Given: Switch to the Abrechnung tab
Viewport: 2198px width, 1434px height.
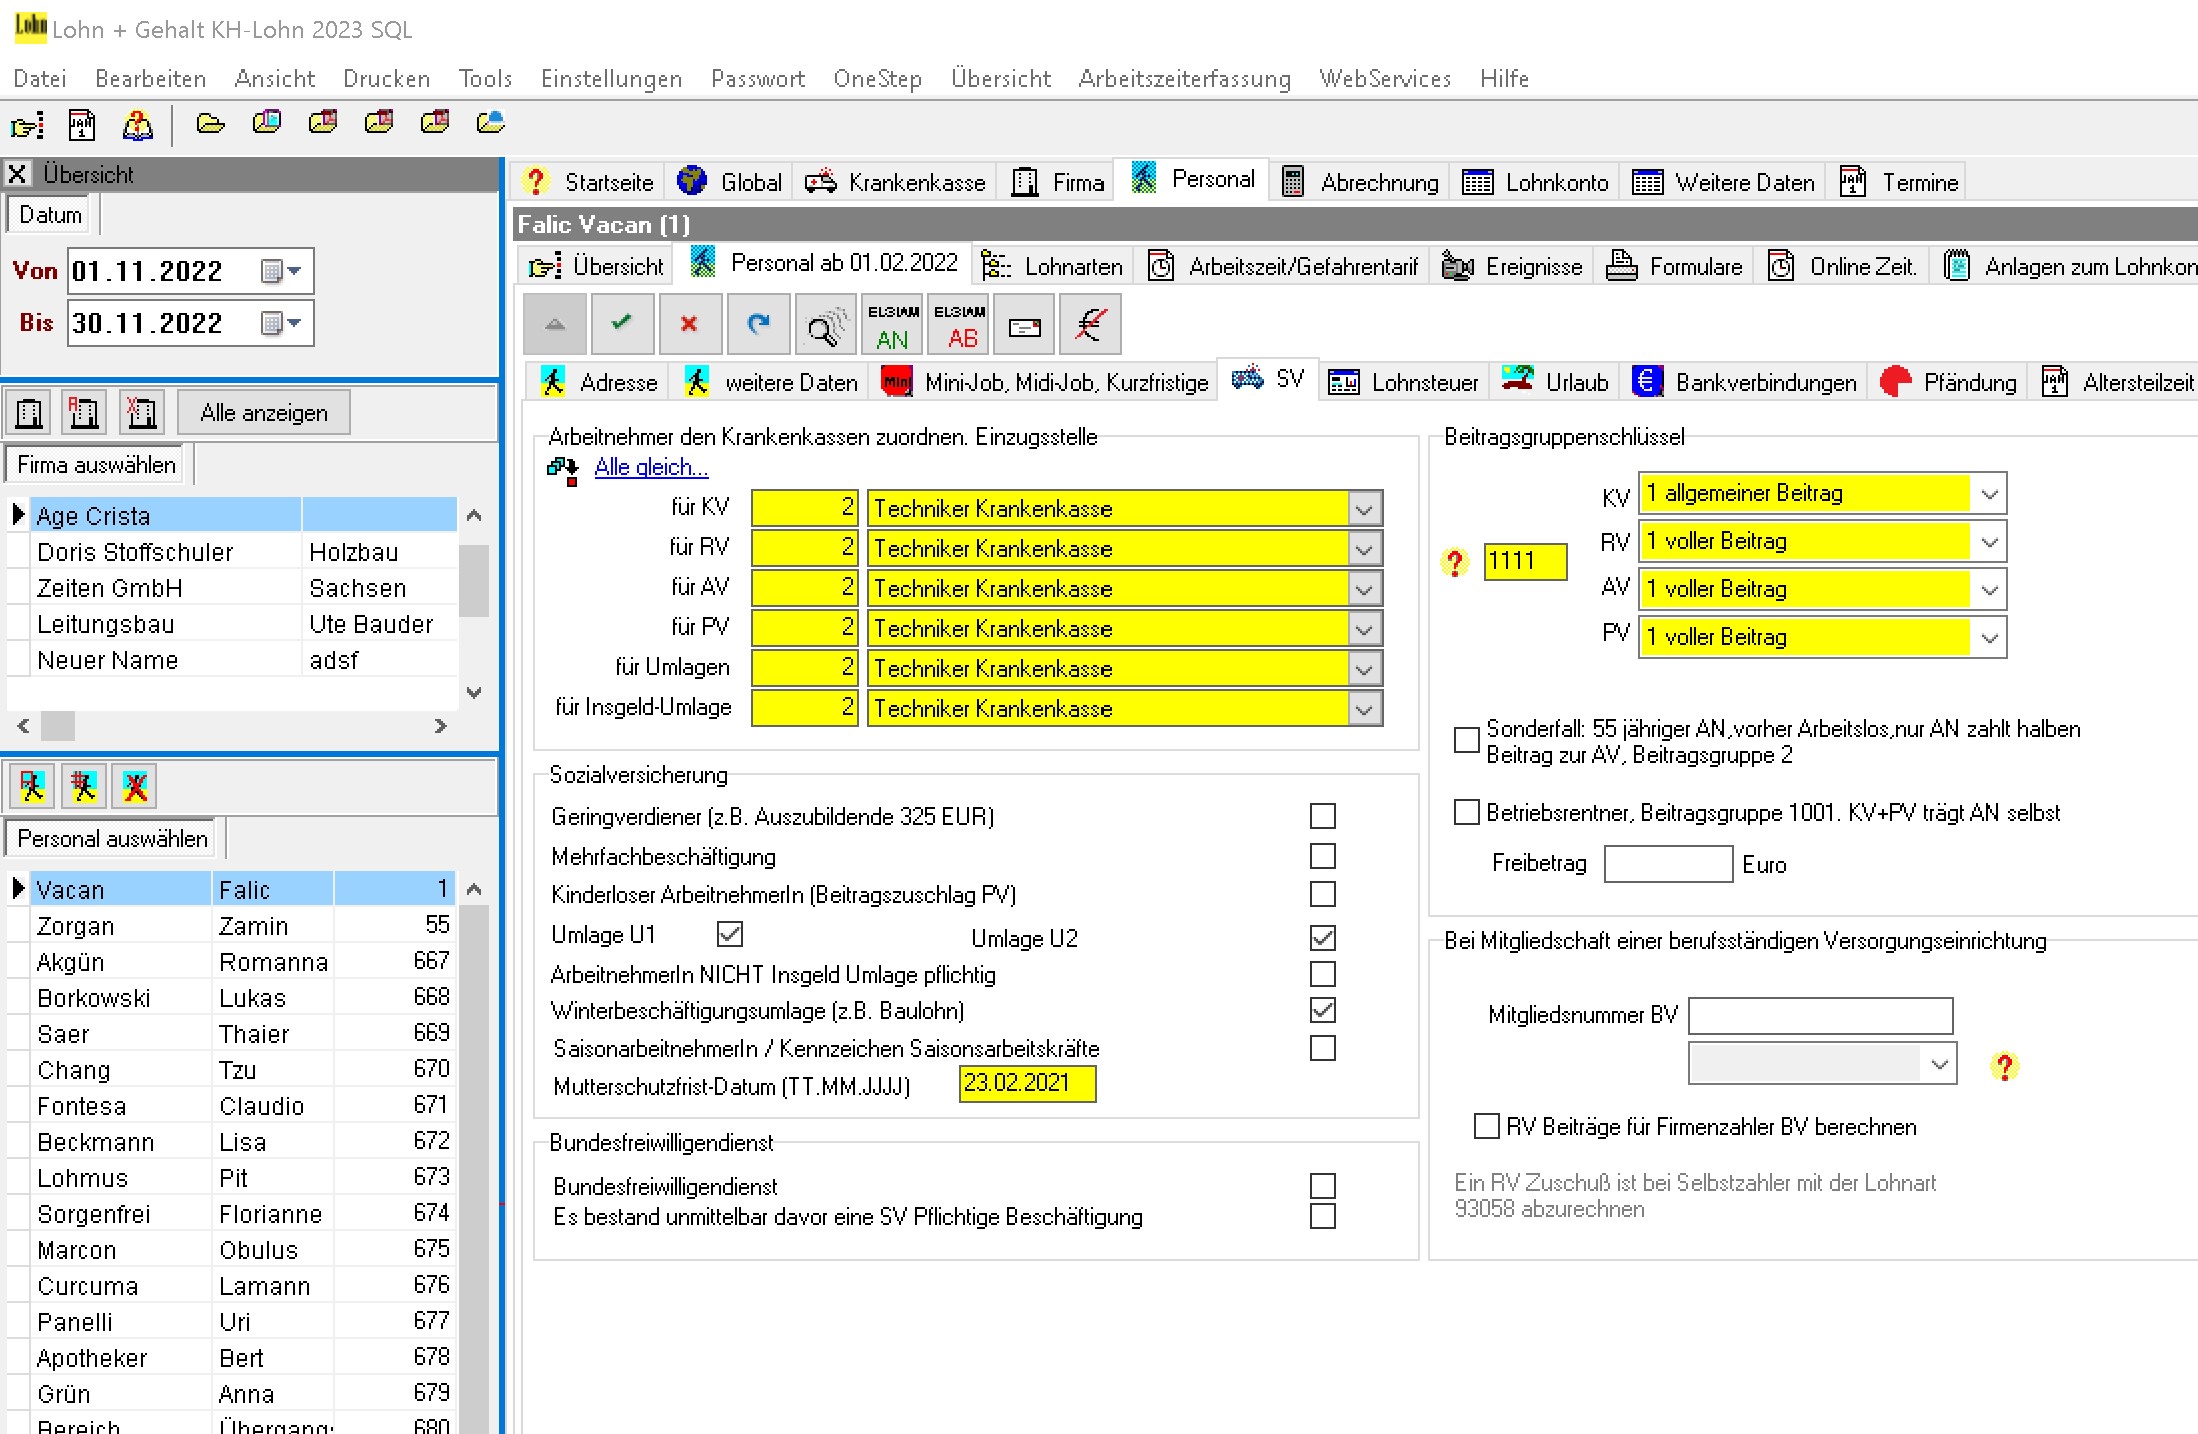Looking at the screenshot, I should 1360,182.
